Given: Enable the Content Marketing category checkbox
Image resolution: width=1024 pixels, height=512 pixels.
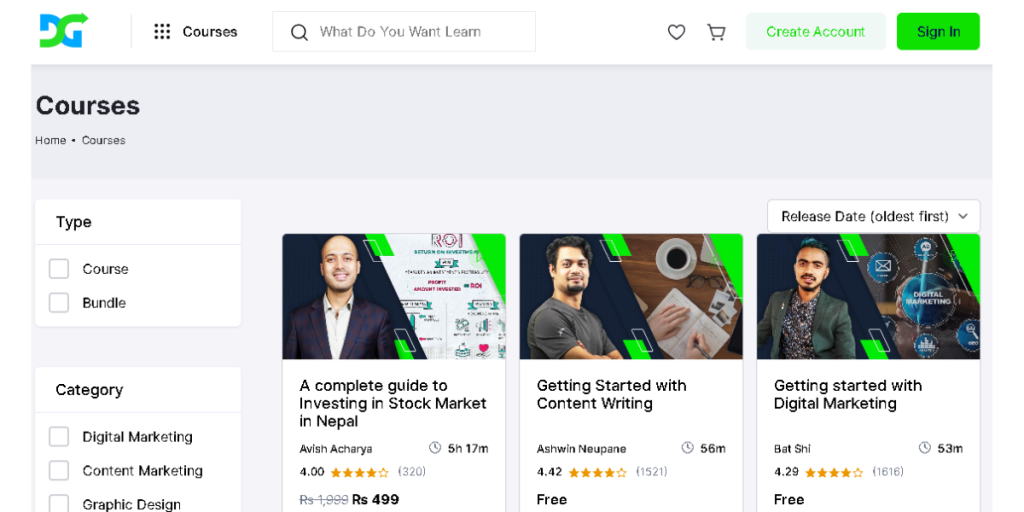Looking at the screenshot, I should (59, 470).
